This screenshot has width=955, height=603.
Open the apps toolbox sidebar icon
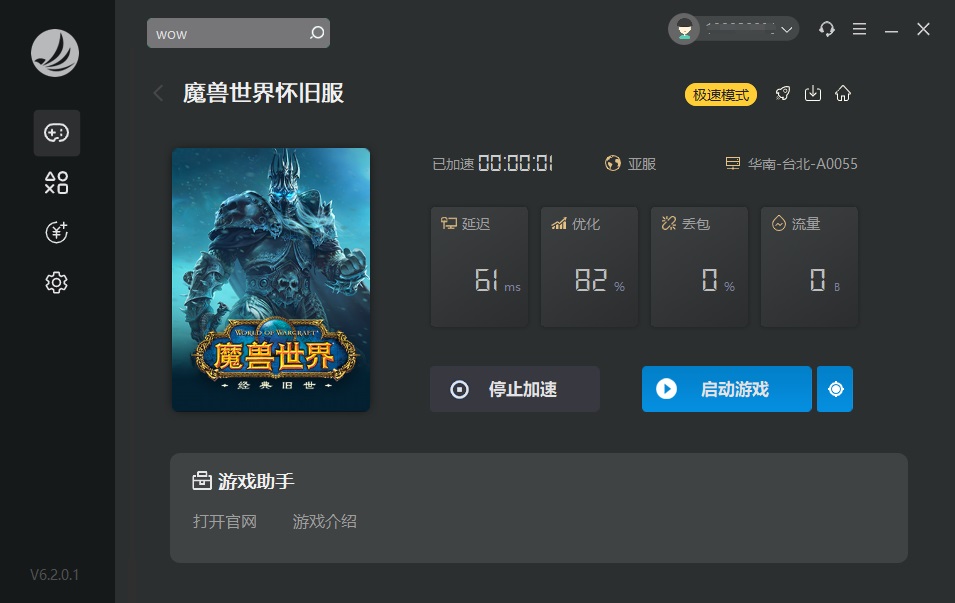point(57,182)
